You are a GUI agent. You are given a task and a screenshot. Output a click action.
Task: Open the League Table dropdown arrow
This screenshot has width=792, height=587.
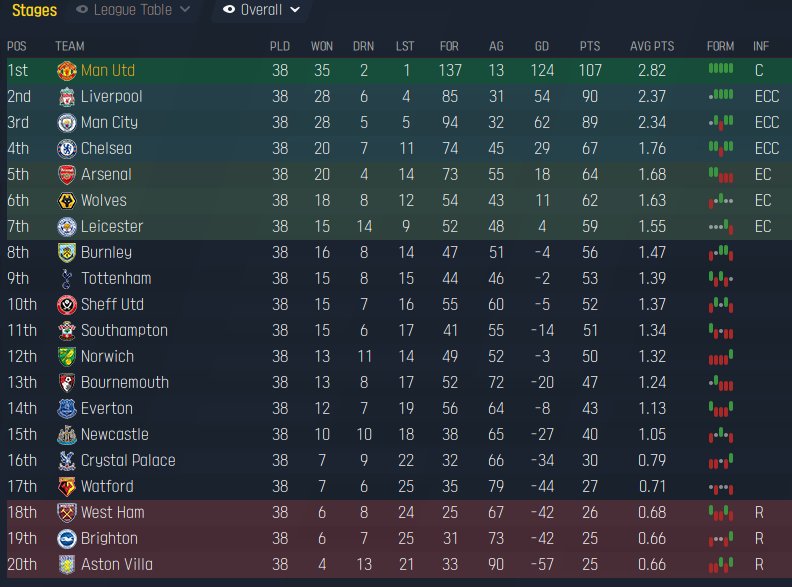(185, 10)
